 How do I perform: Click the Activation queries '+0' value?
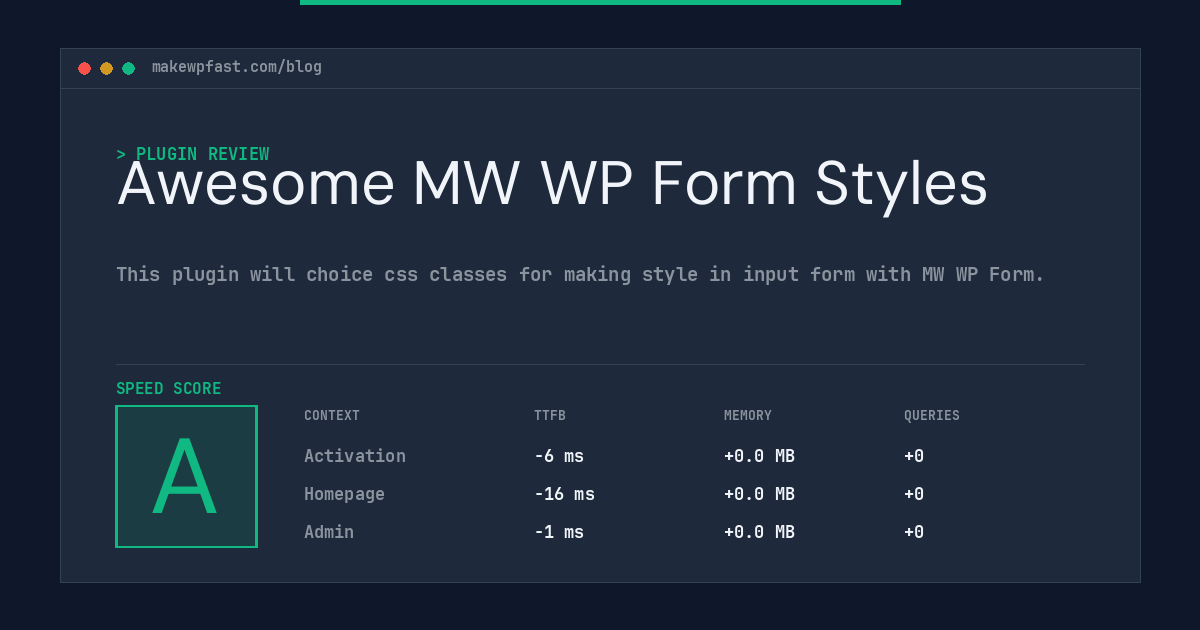914,456
